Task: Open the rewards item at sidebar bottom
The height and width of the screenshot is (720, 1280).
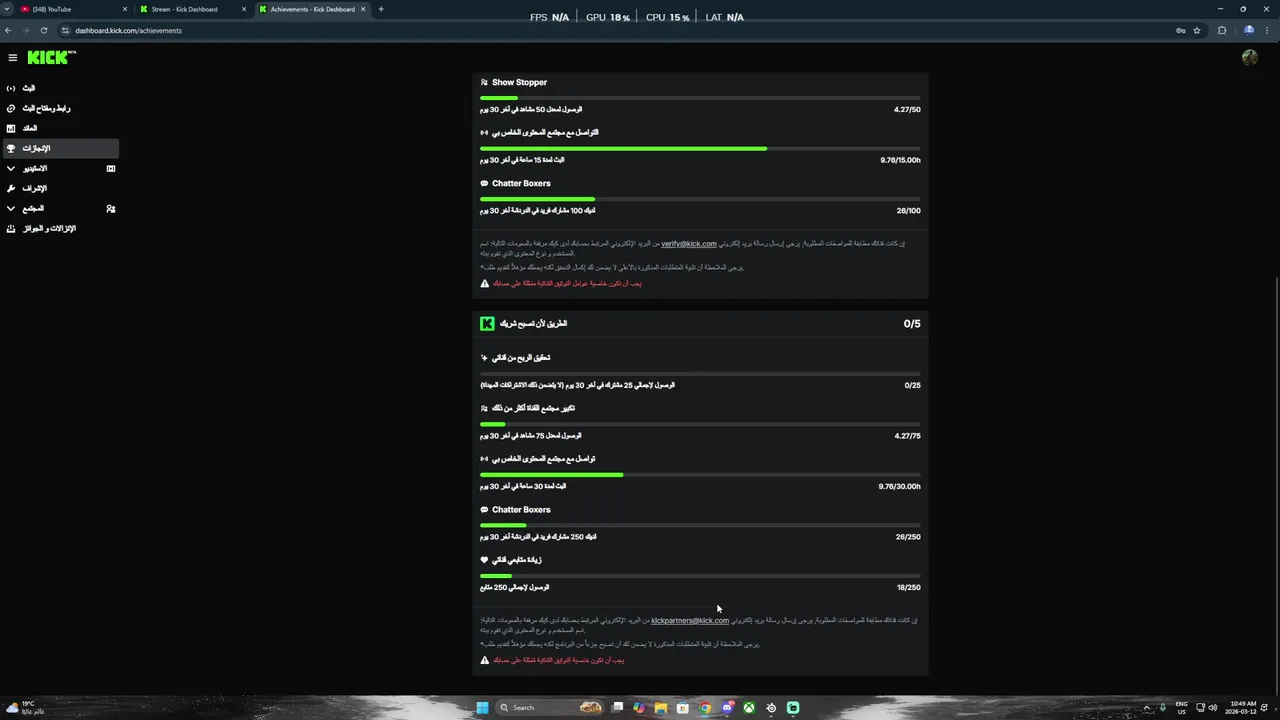Action: [60, 228]
